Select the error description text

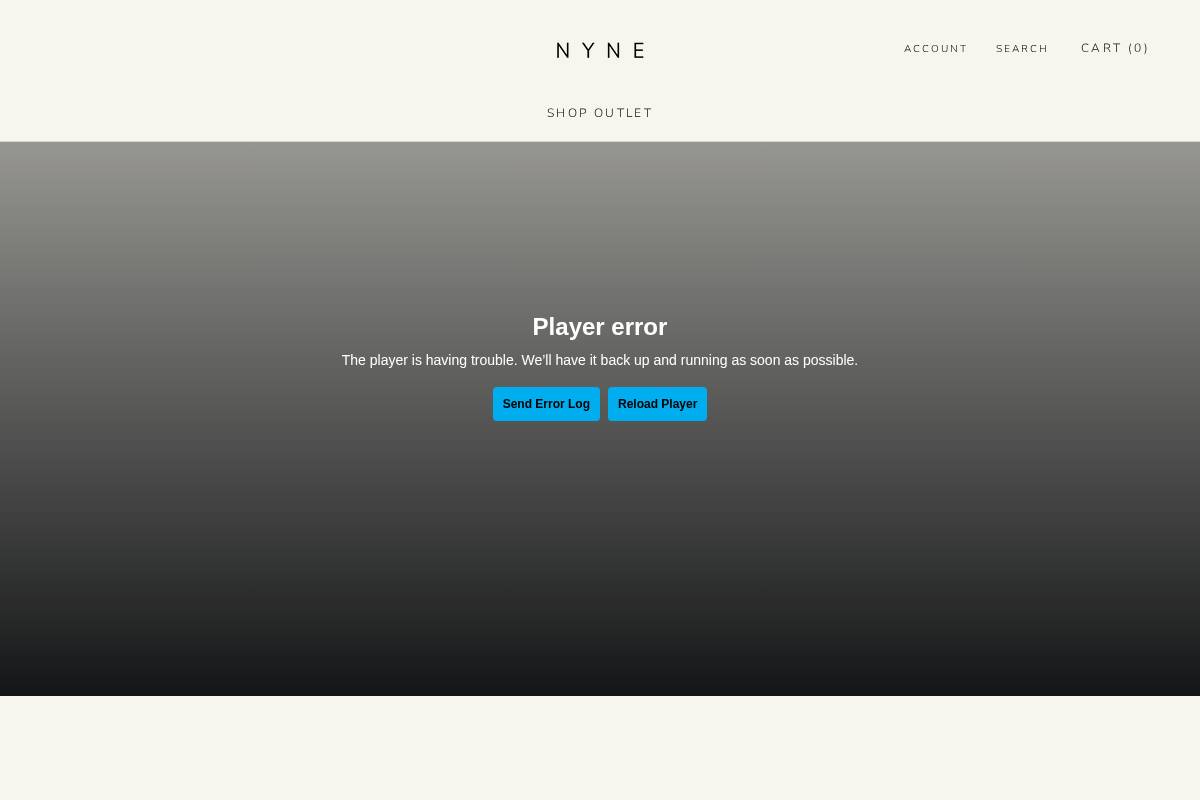[599, 360]
